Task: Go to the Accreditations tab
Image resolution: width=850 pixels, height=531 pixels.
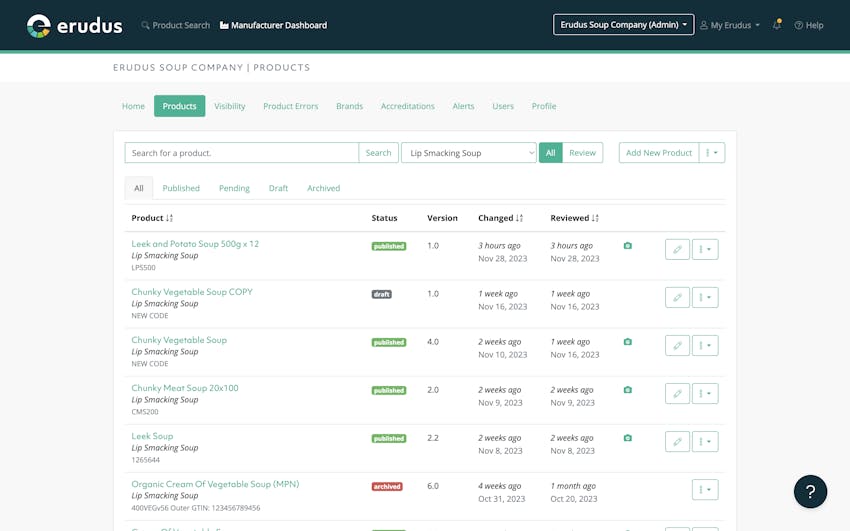Action: click(x=408, y=106)
